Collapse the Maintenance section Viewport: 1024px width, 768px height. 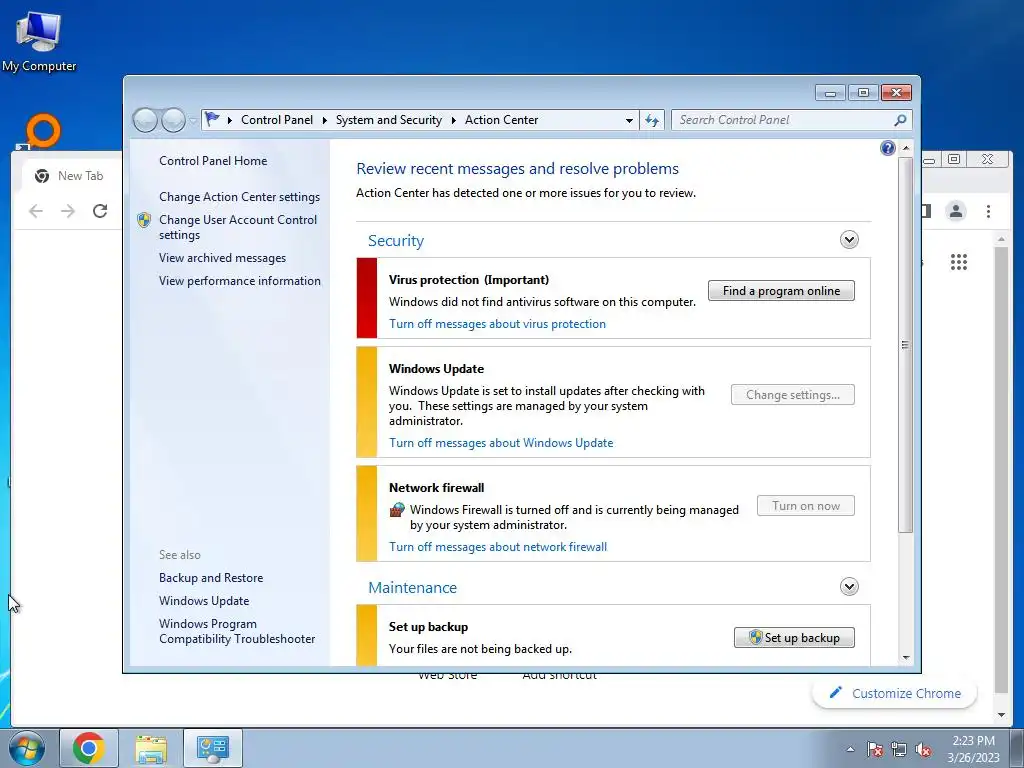849,586
